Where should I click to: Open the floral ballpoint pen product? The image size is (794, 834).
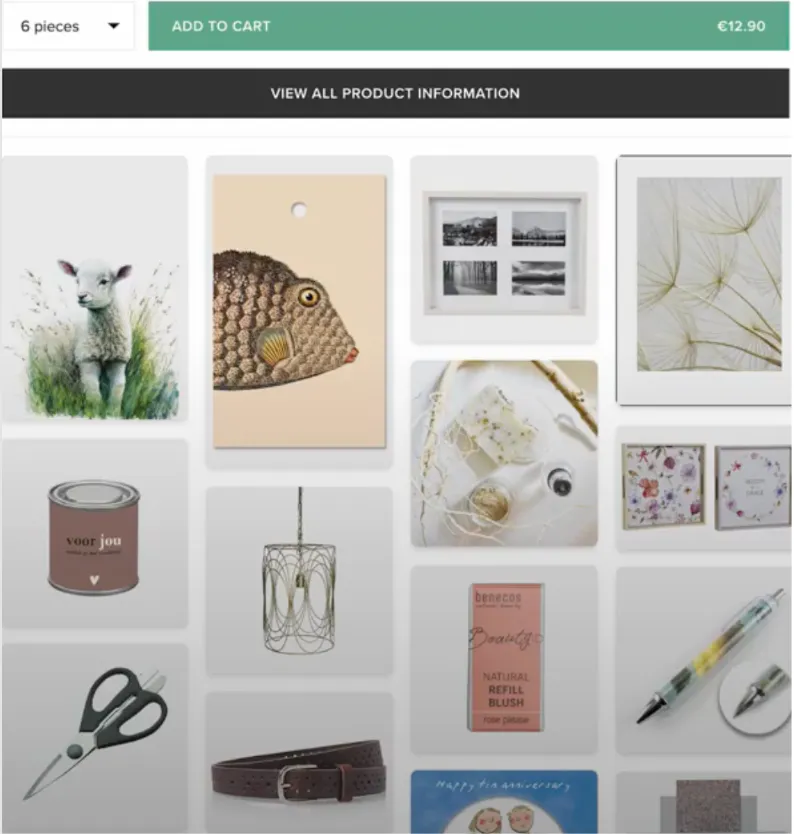[x=704, y=661]
